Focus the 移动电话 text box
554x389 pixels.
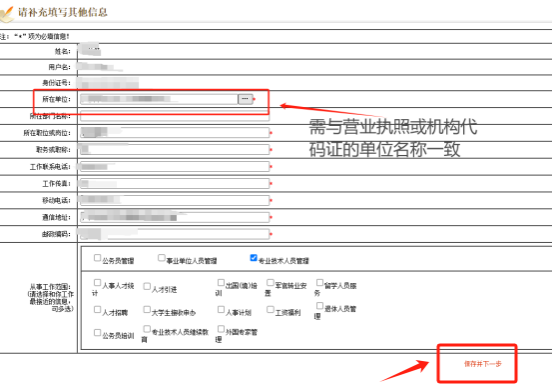coord(175,200)
